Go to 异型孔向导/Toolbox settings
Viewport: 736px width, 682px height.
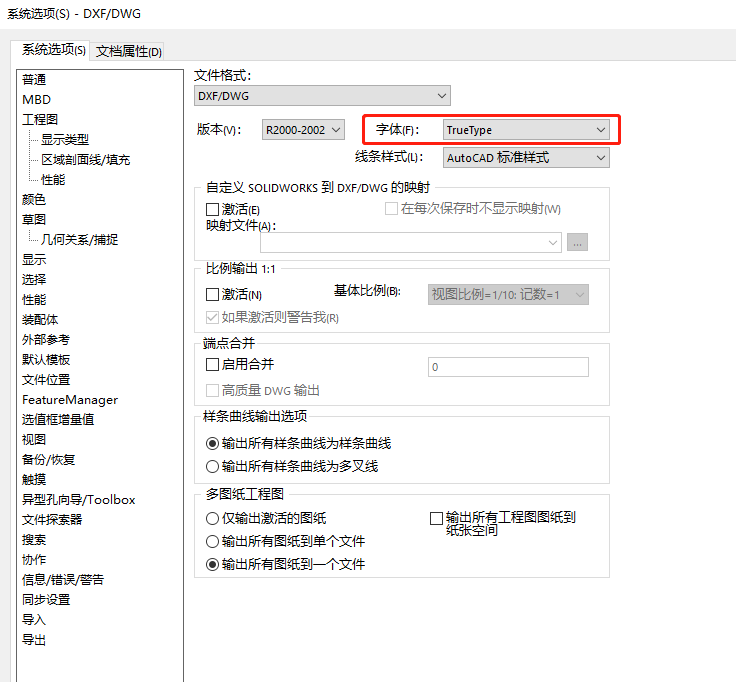pyautogui.click(x=78, y=499)
